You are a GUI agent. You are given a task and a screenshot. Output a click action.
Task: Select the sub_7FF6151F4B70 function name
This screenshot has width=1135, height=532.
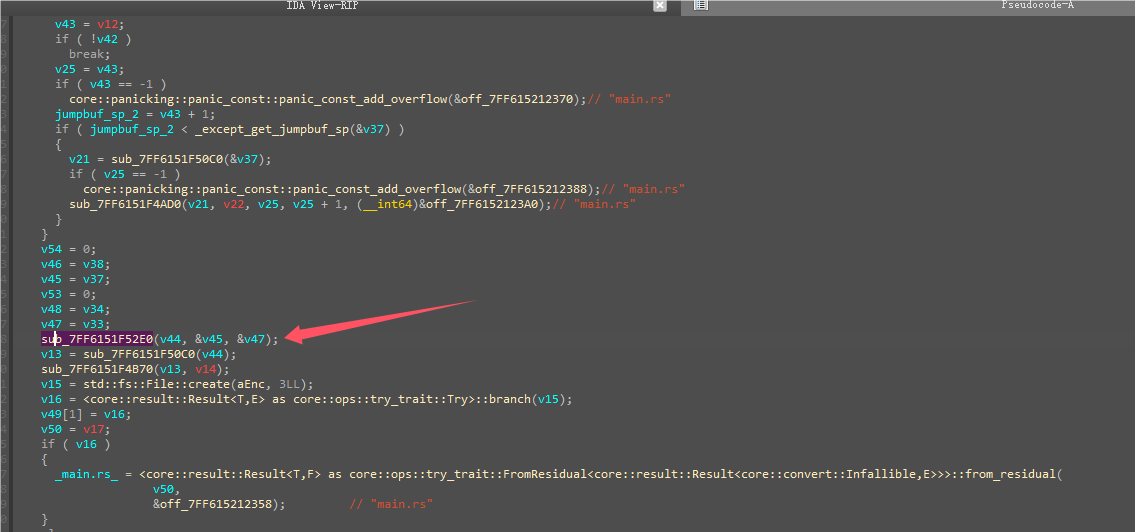[x=98, y=370]
